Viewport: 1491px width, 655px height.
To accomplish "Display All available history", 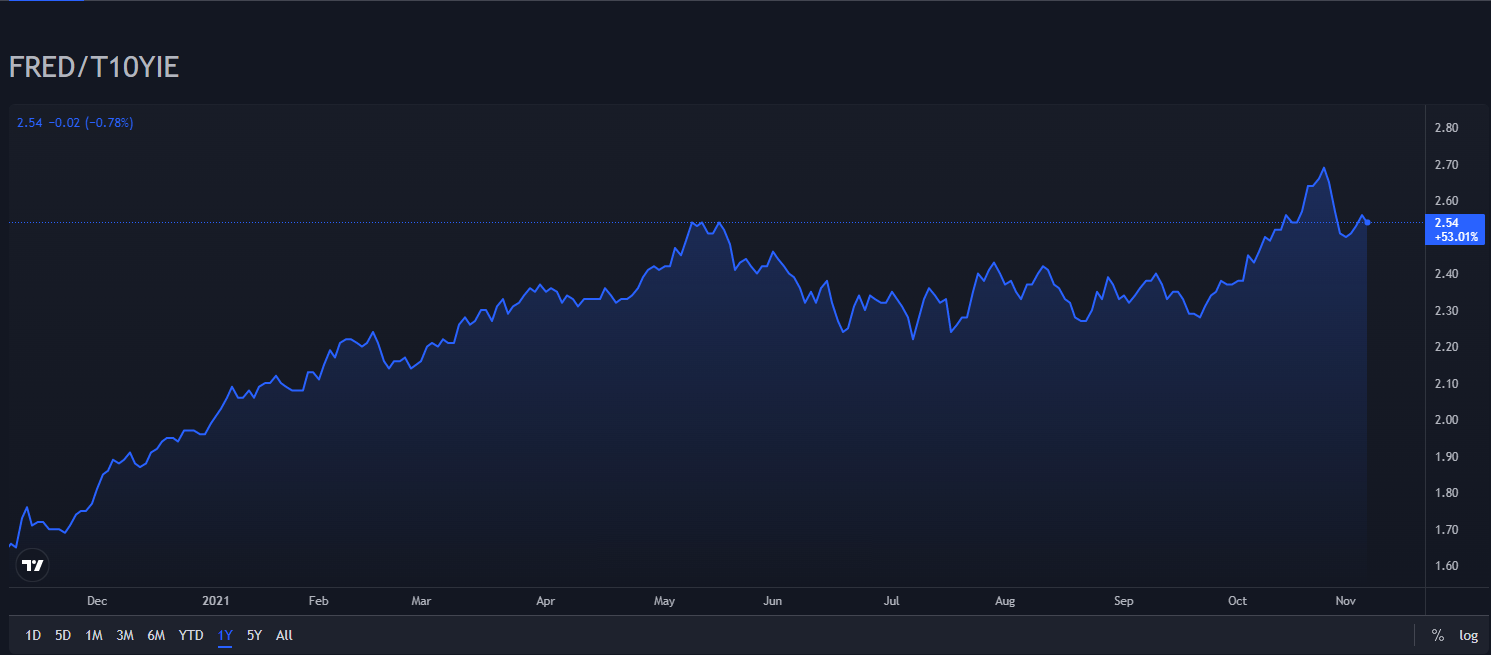I will tap(284, 635).
